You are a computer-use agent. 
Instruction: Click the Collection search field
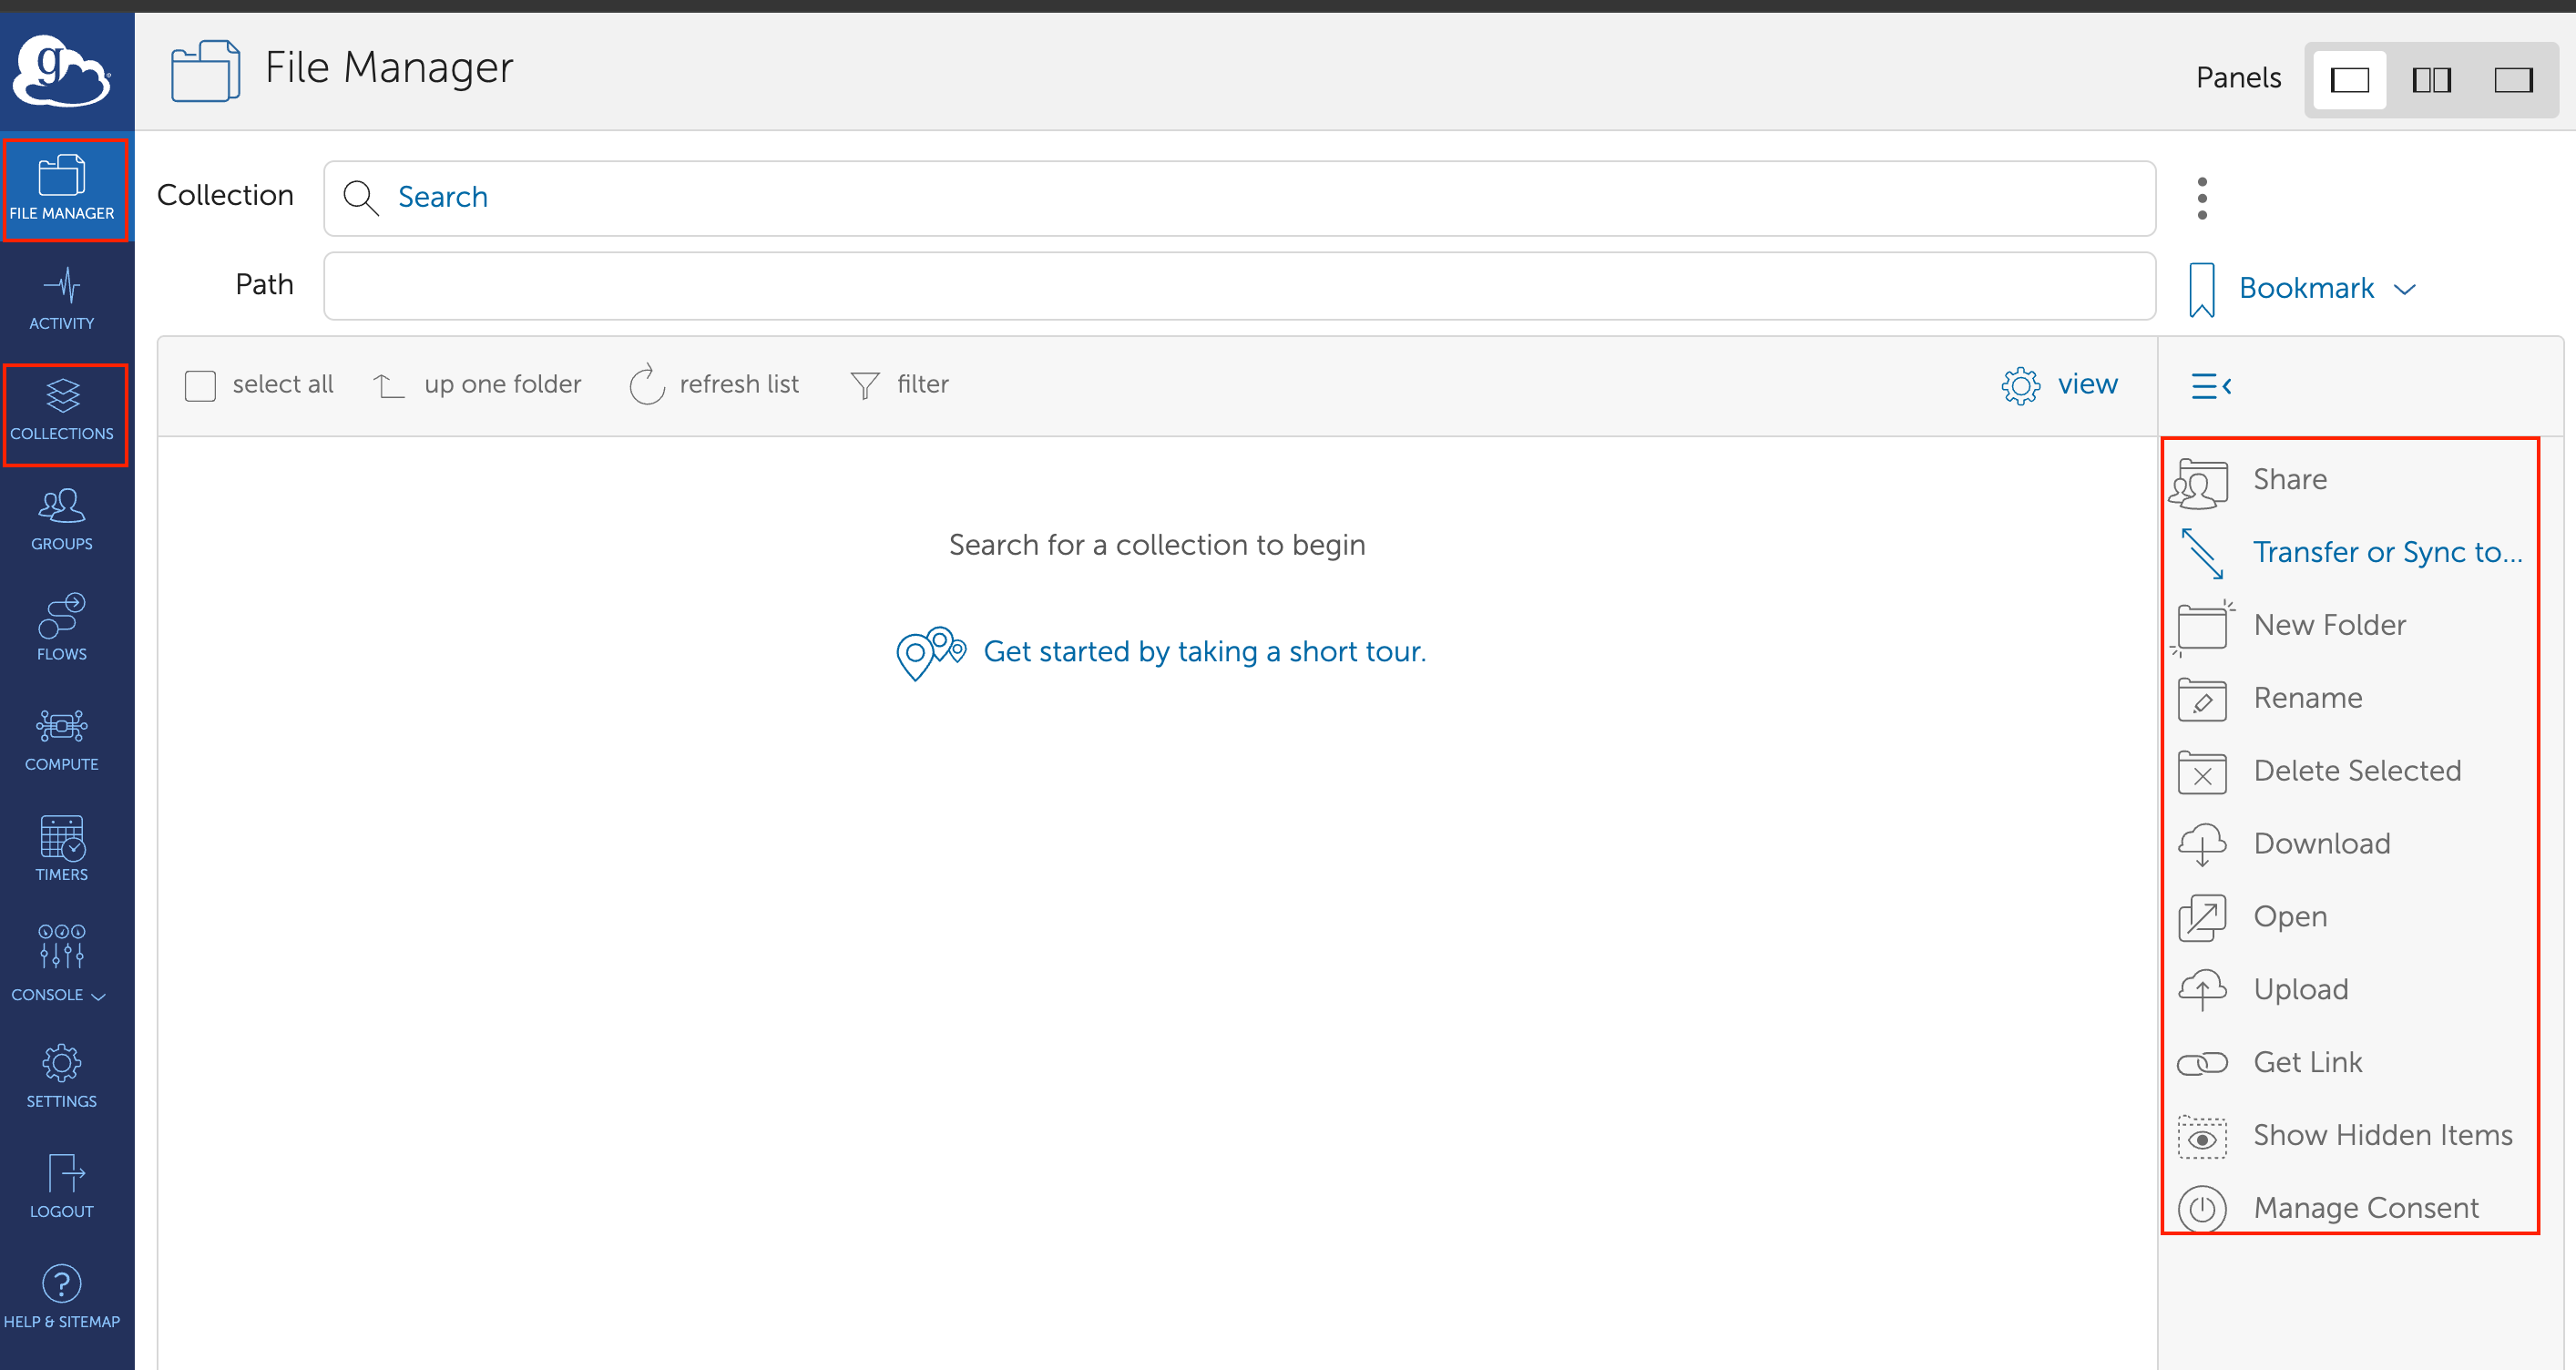coord(1238,198)
